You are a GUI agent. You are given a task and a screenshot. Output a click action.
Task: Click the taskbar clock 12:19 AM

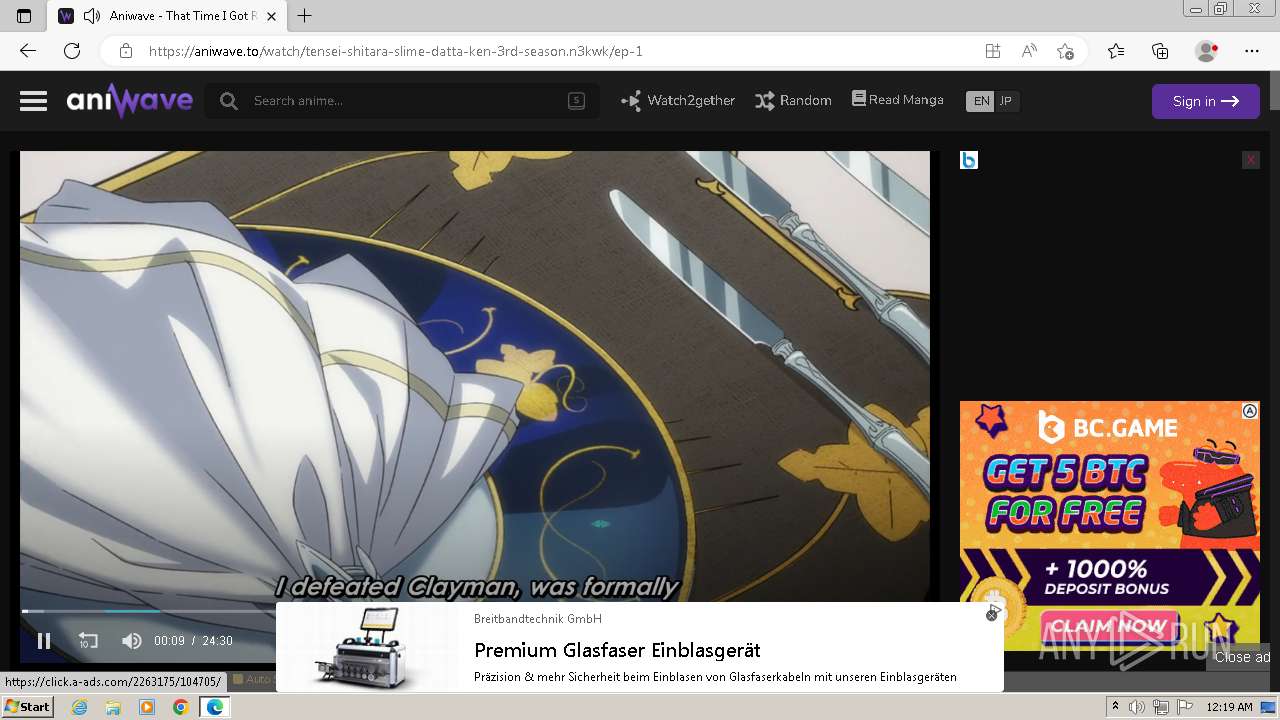coord(1229,707)
